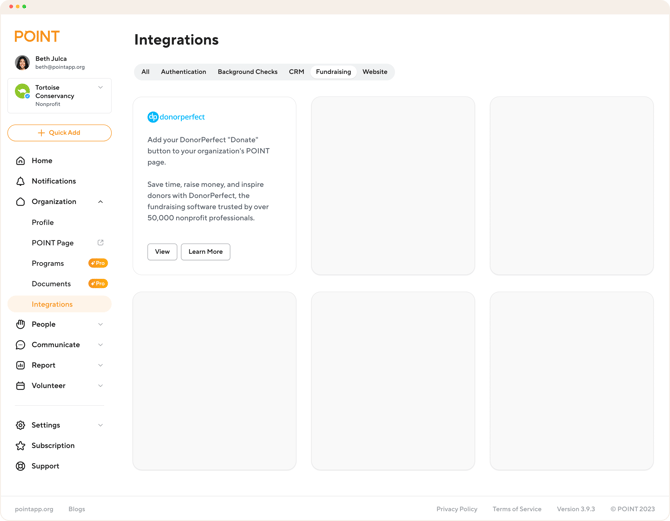The width and height of the screenshot is (670, 521).
Task: Collapse the Organization section chevron
Action: coord(100,202)
